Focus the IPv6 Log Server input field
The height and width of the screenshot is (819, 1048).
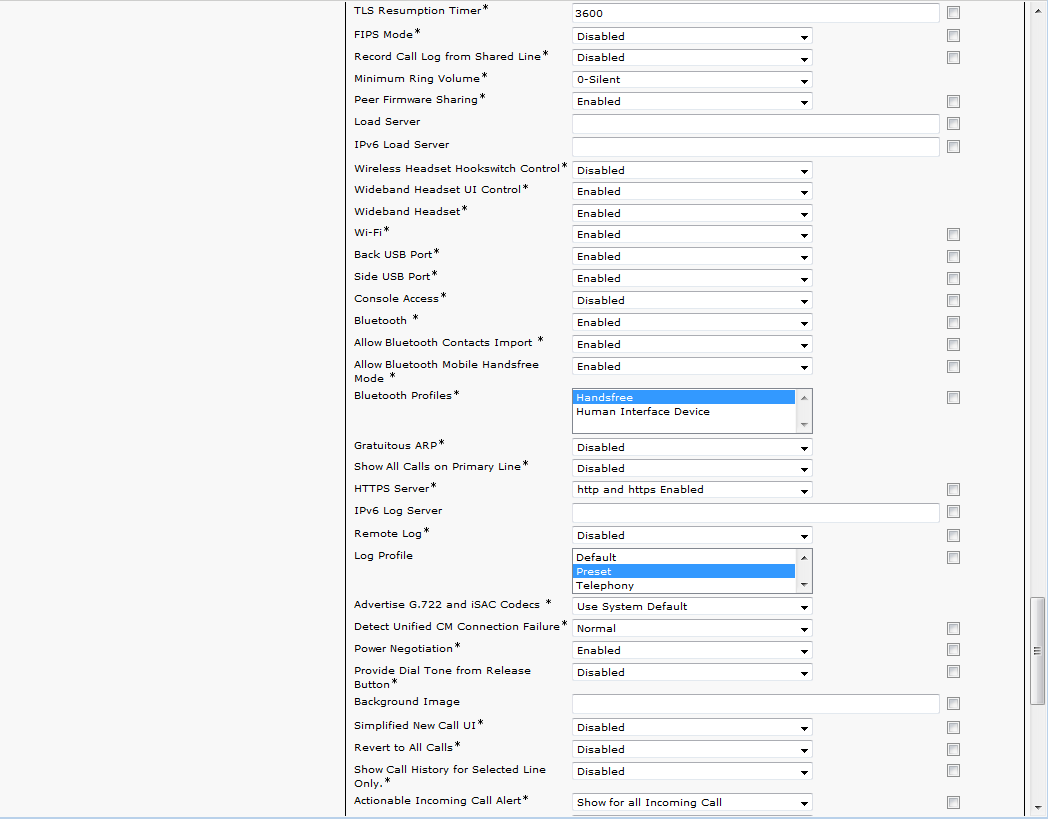(x=755, y=513)
